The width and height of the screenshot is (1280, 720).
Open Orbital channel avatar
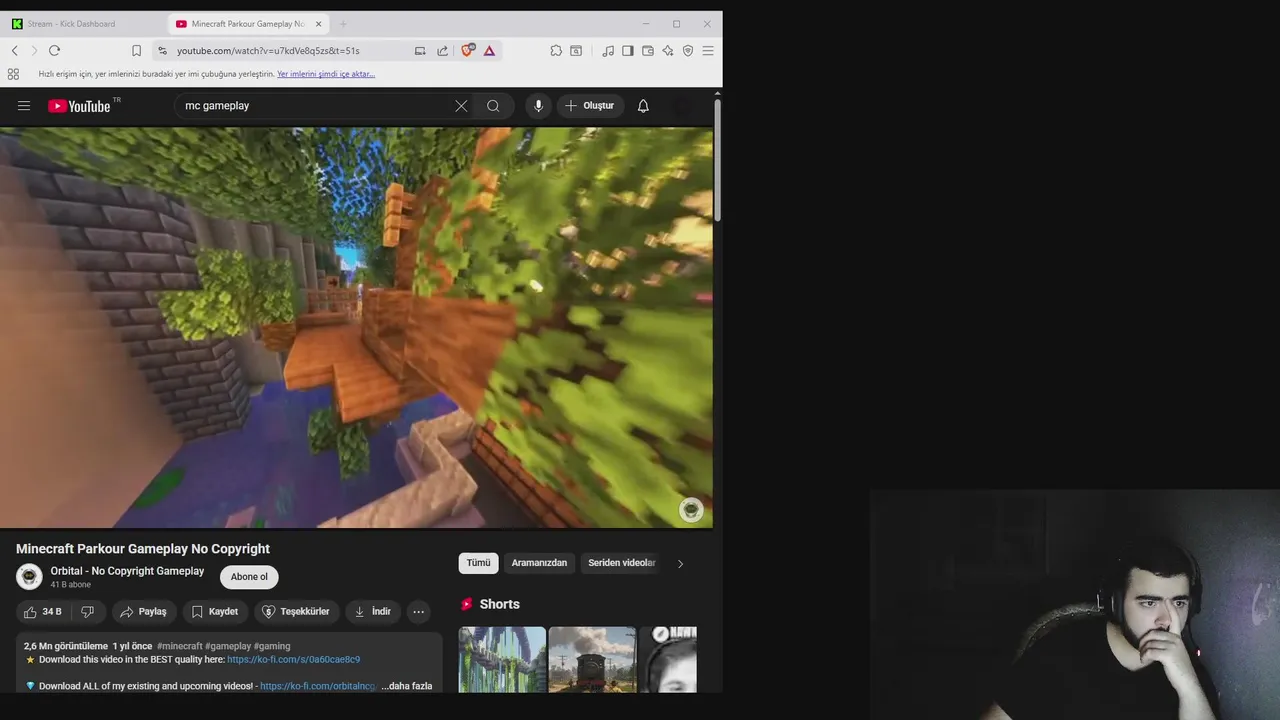[x=29, y=577]
